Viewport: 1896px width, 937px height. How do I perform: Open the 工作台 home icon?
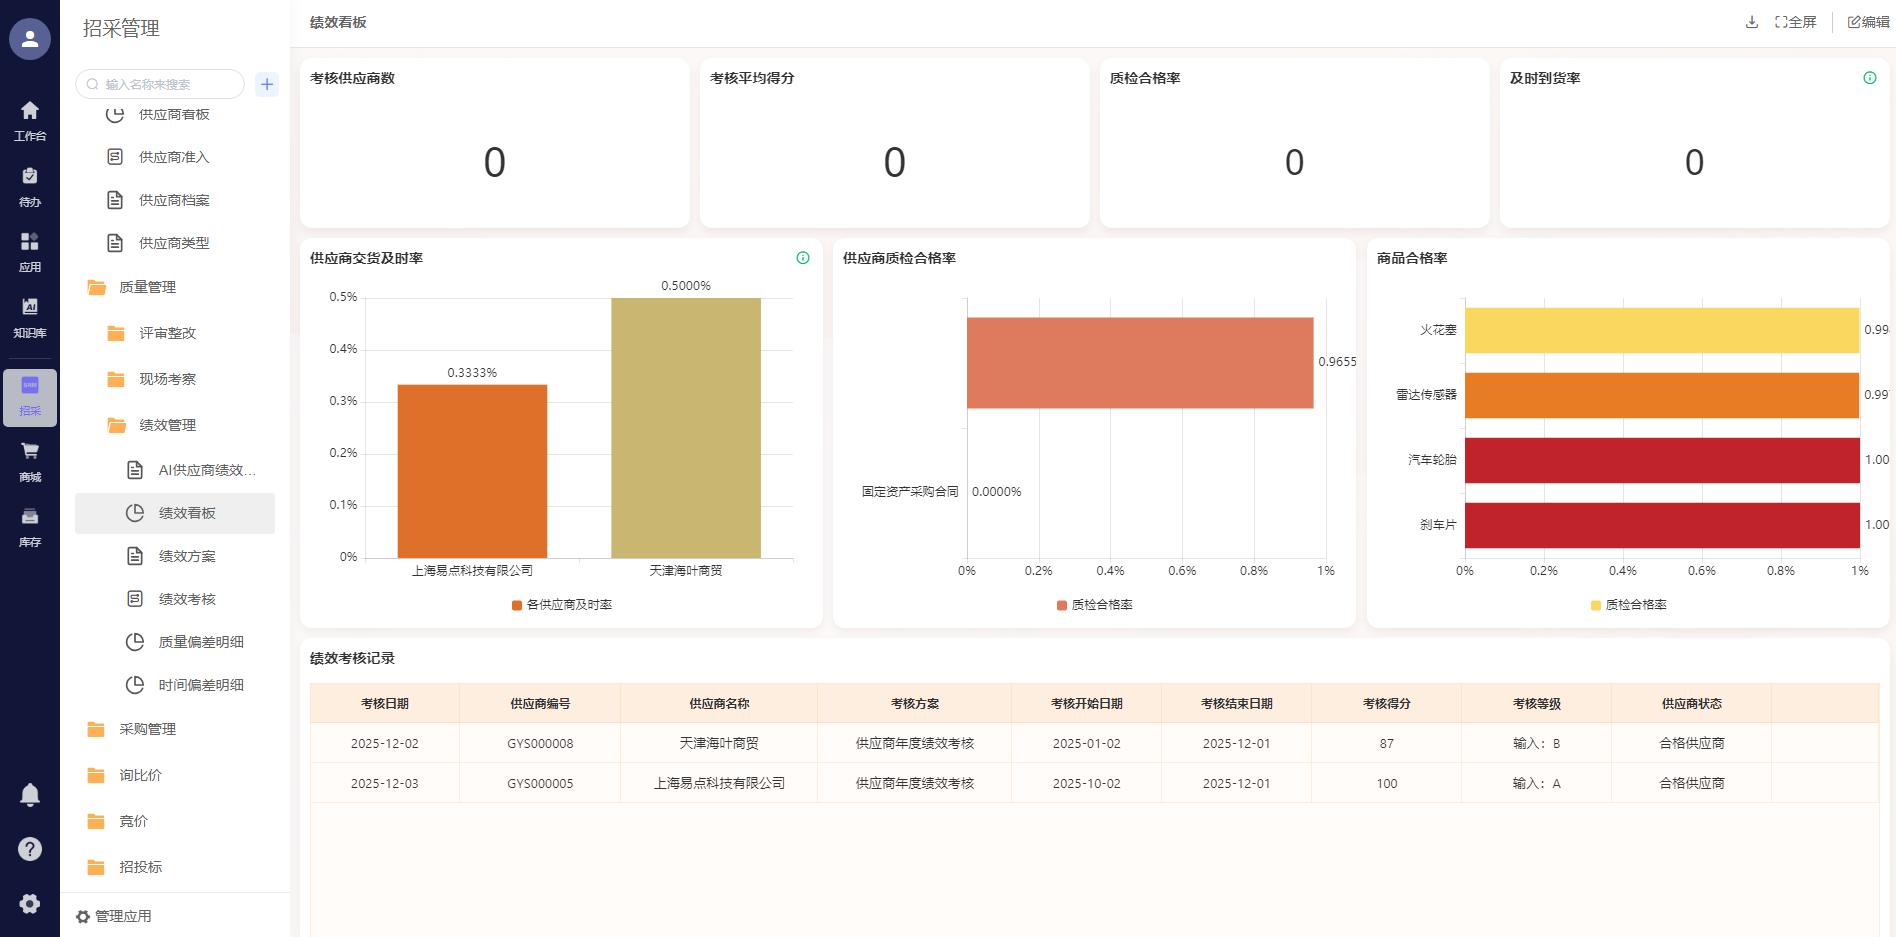(x=30, y=120)
